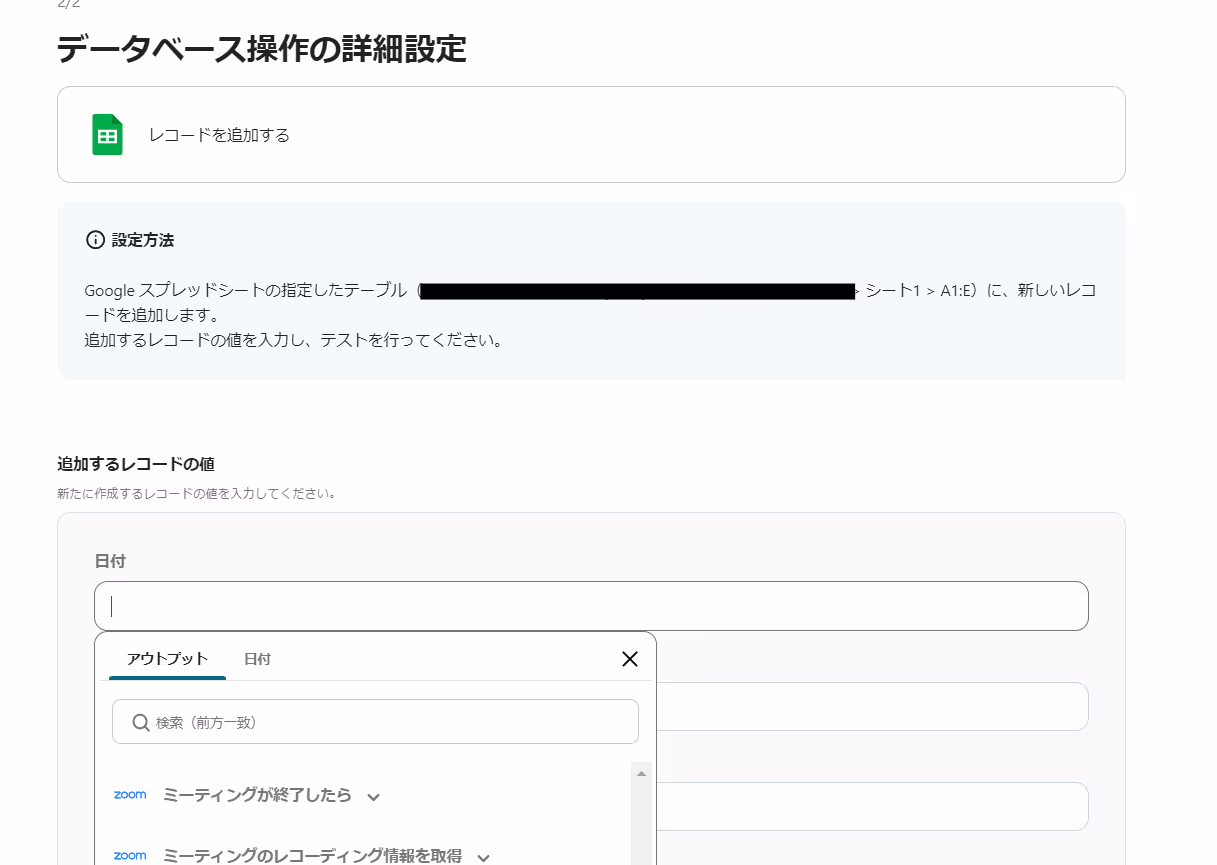Click the レコードを追加する card
The width and height of the screenshot is (1217, 865).
pyautogui.click(x=591, y=134)
